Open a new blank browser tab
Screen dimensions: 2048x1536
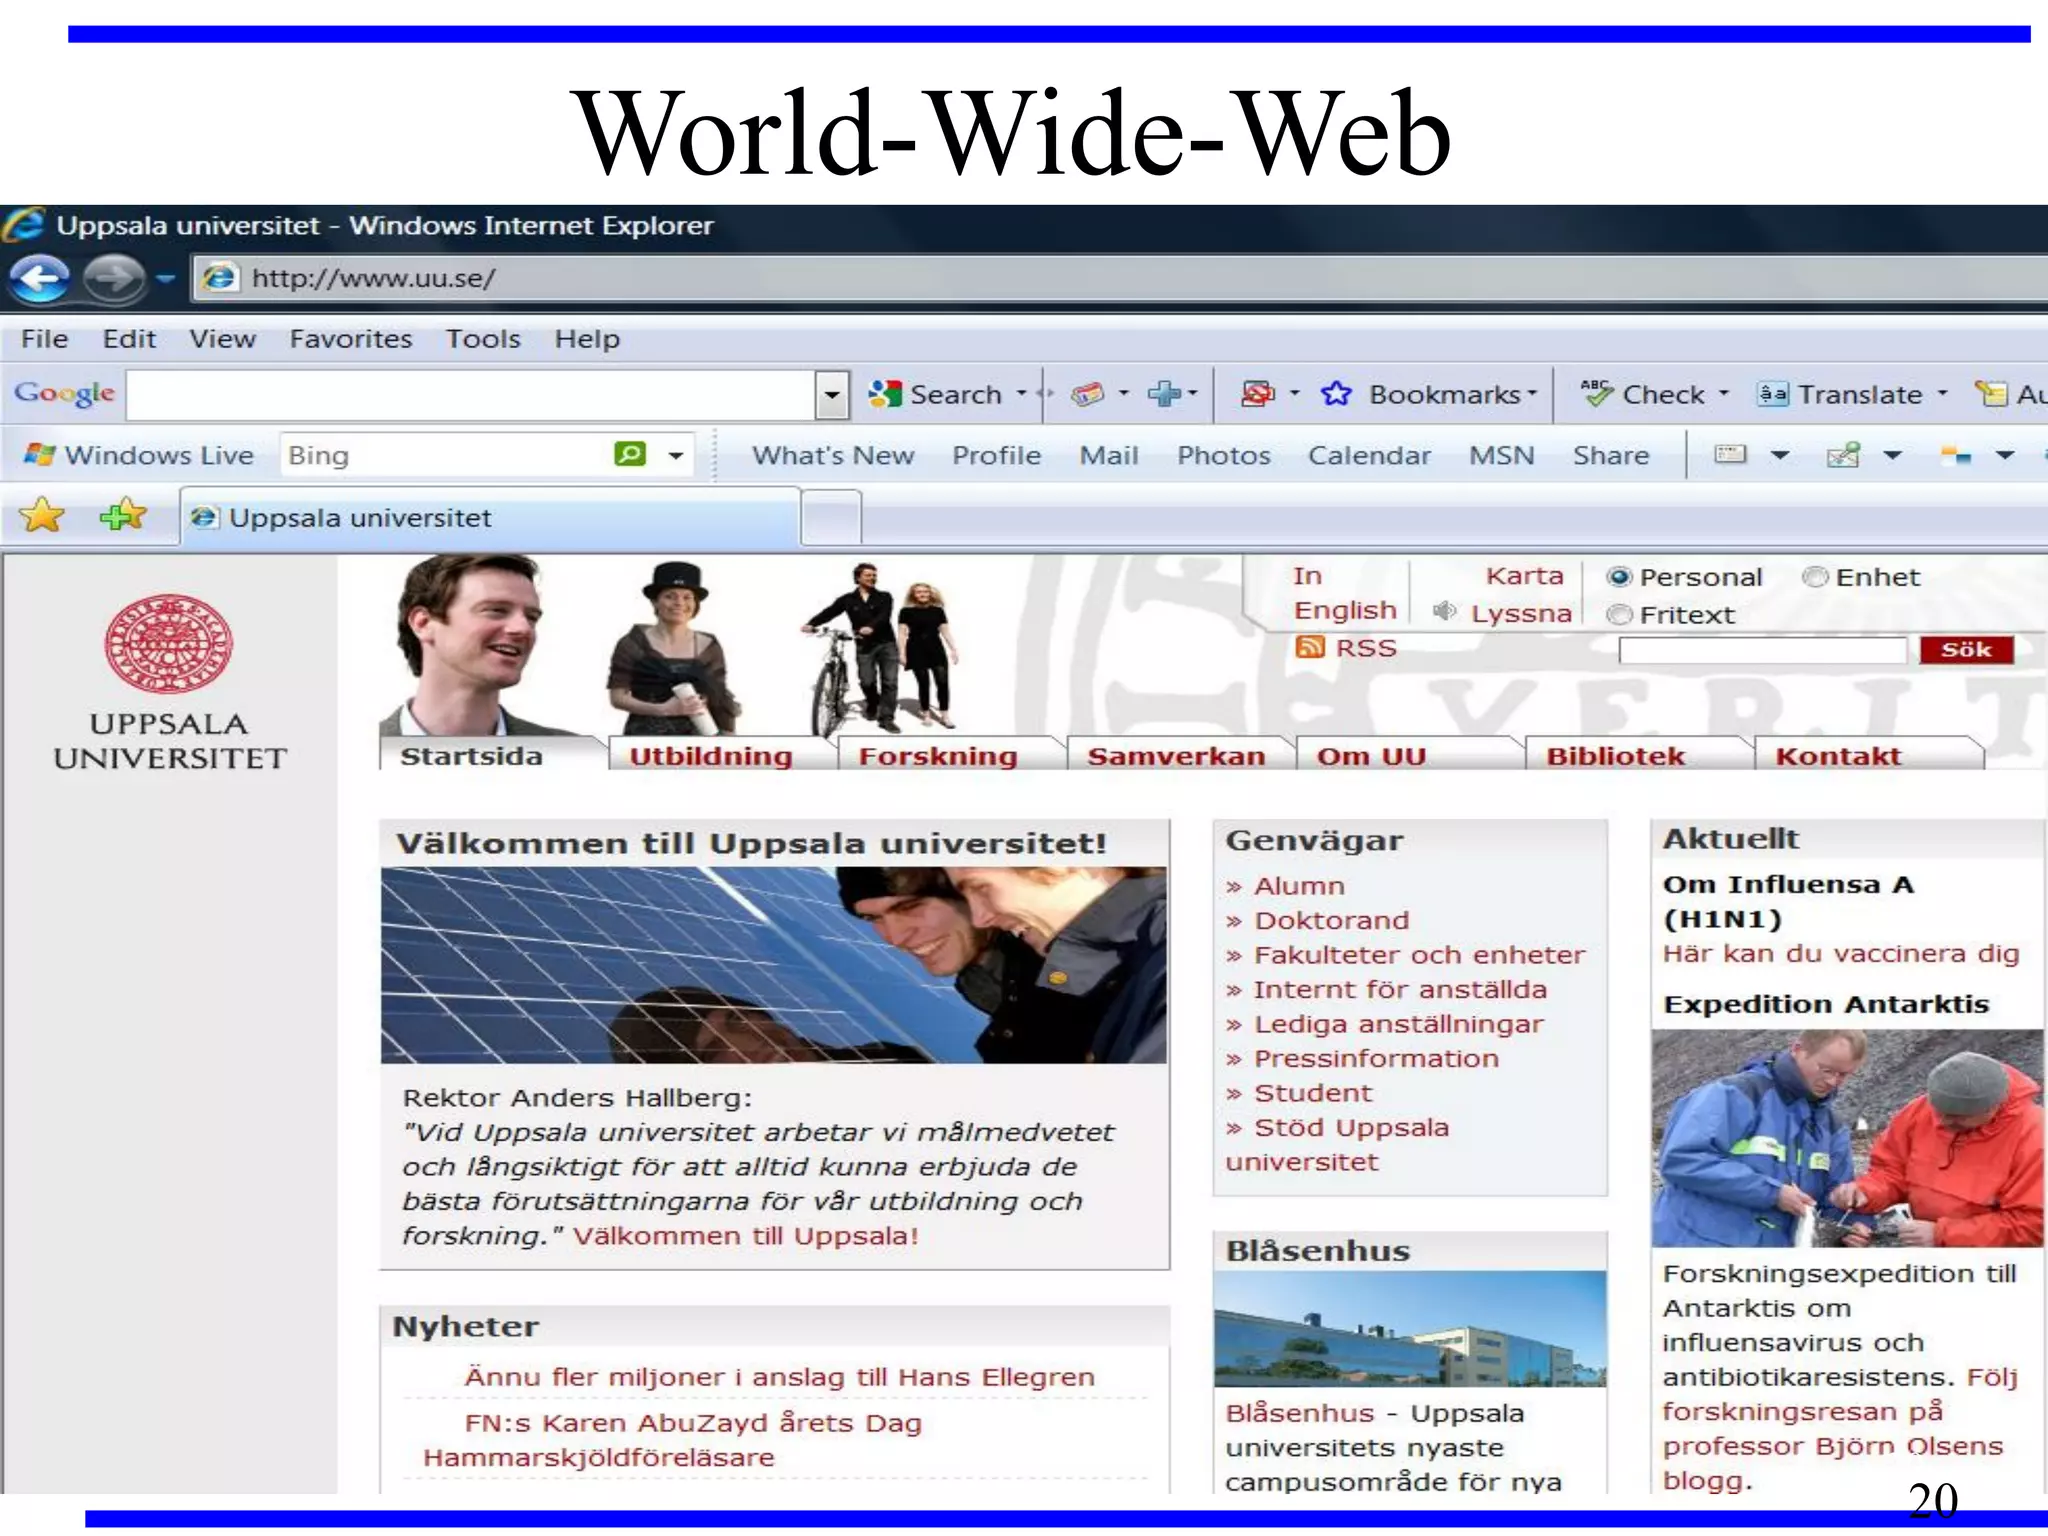pos(831,518)
